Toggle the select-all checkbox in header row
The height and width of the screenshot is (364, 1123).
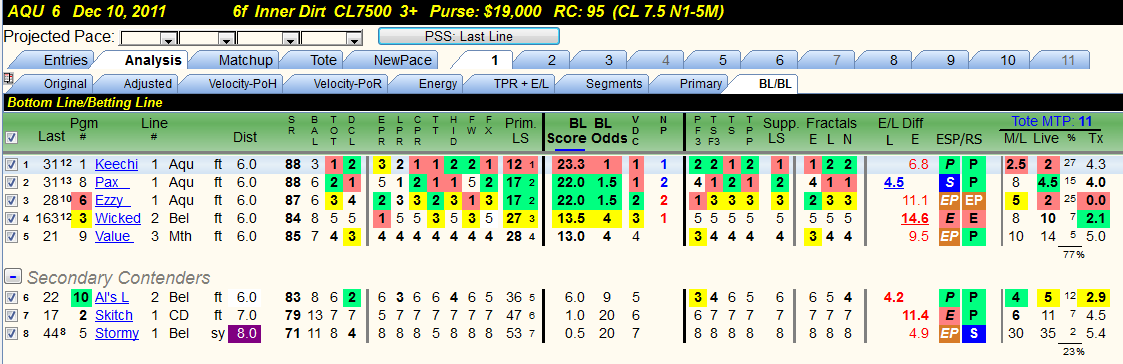[11, 137]
